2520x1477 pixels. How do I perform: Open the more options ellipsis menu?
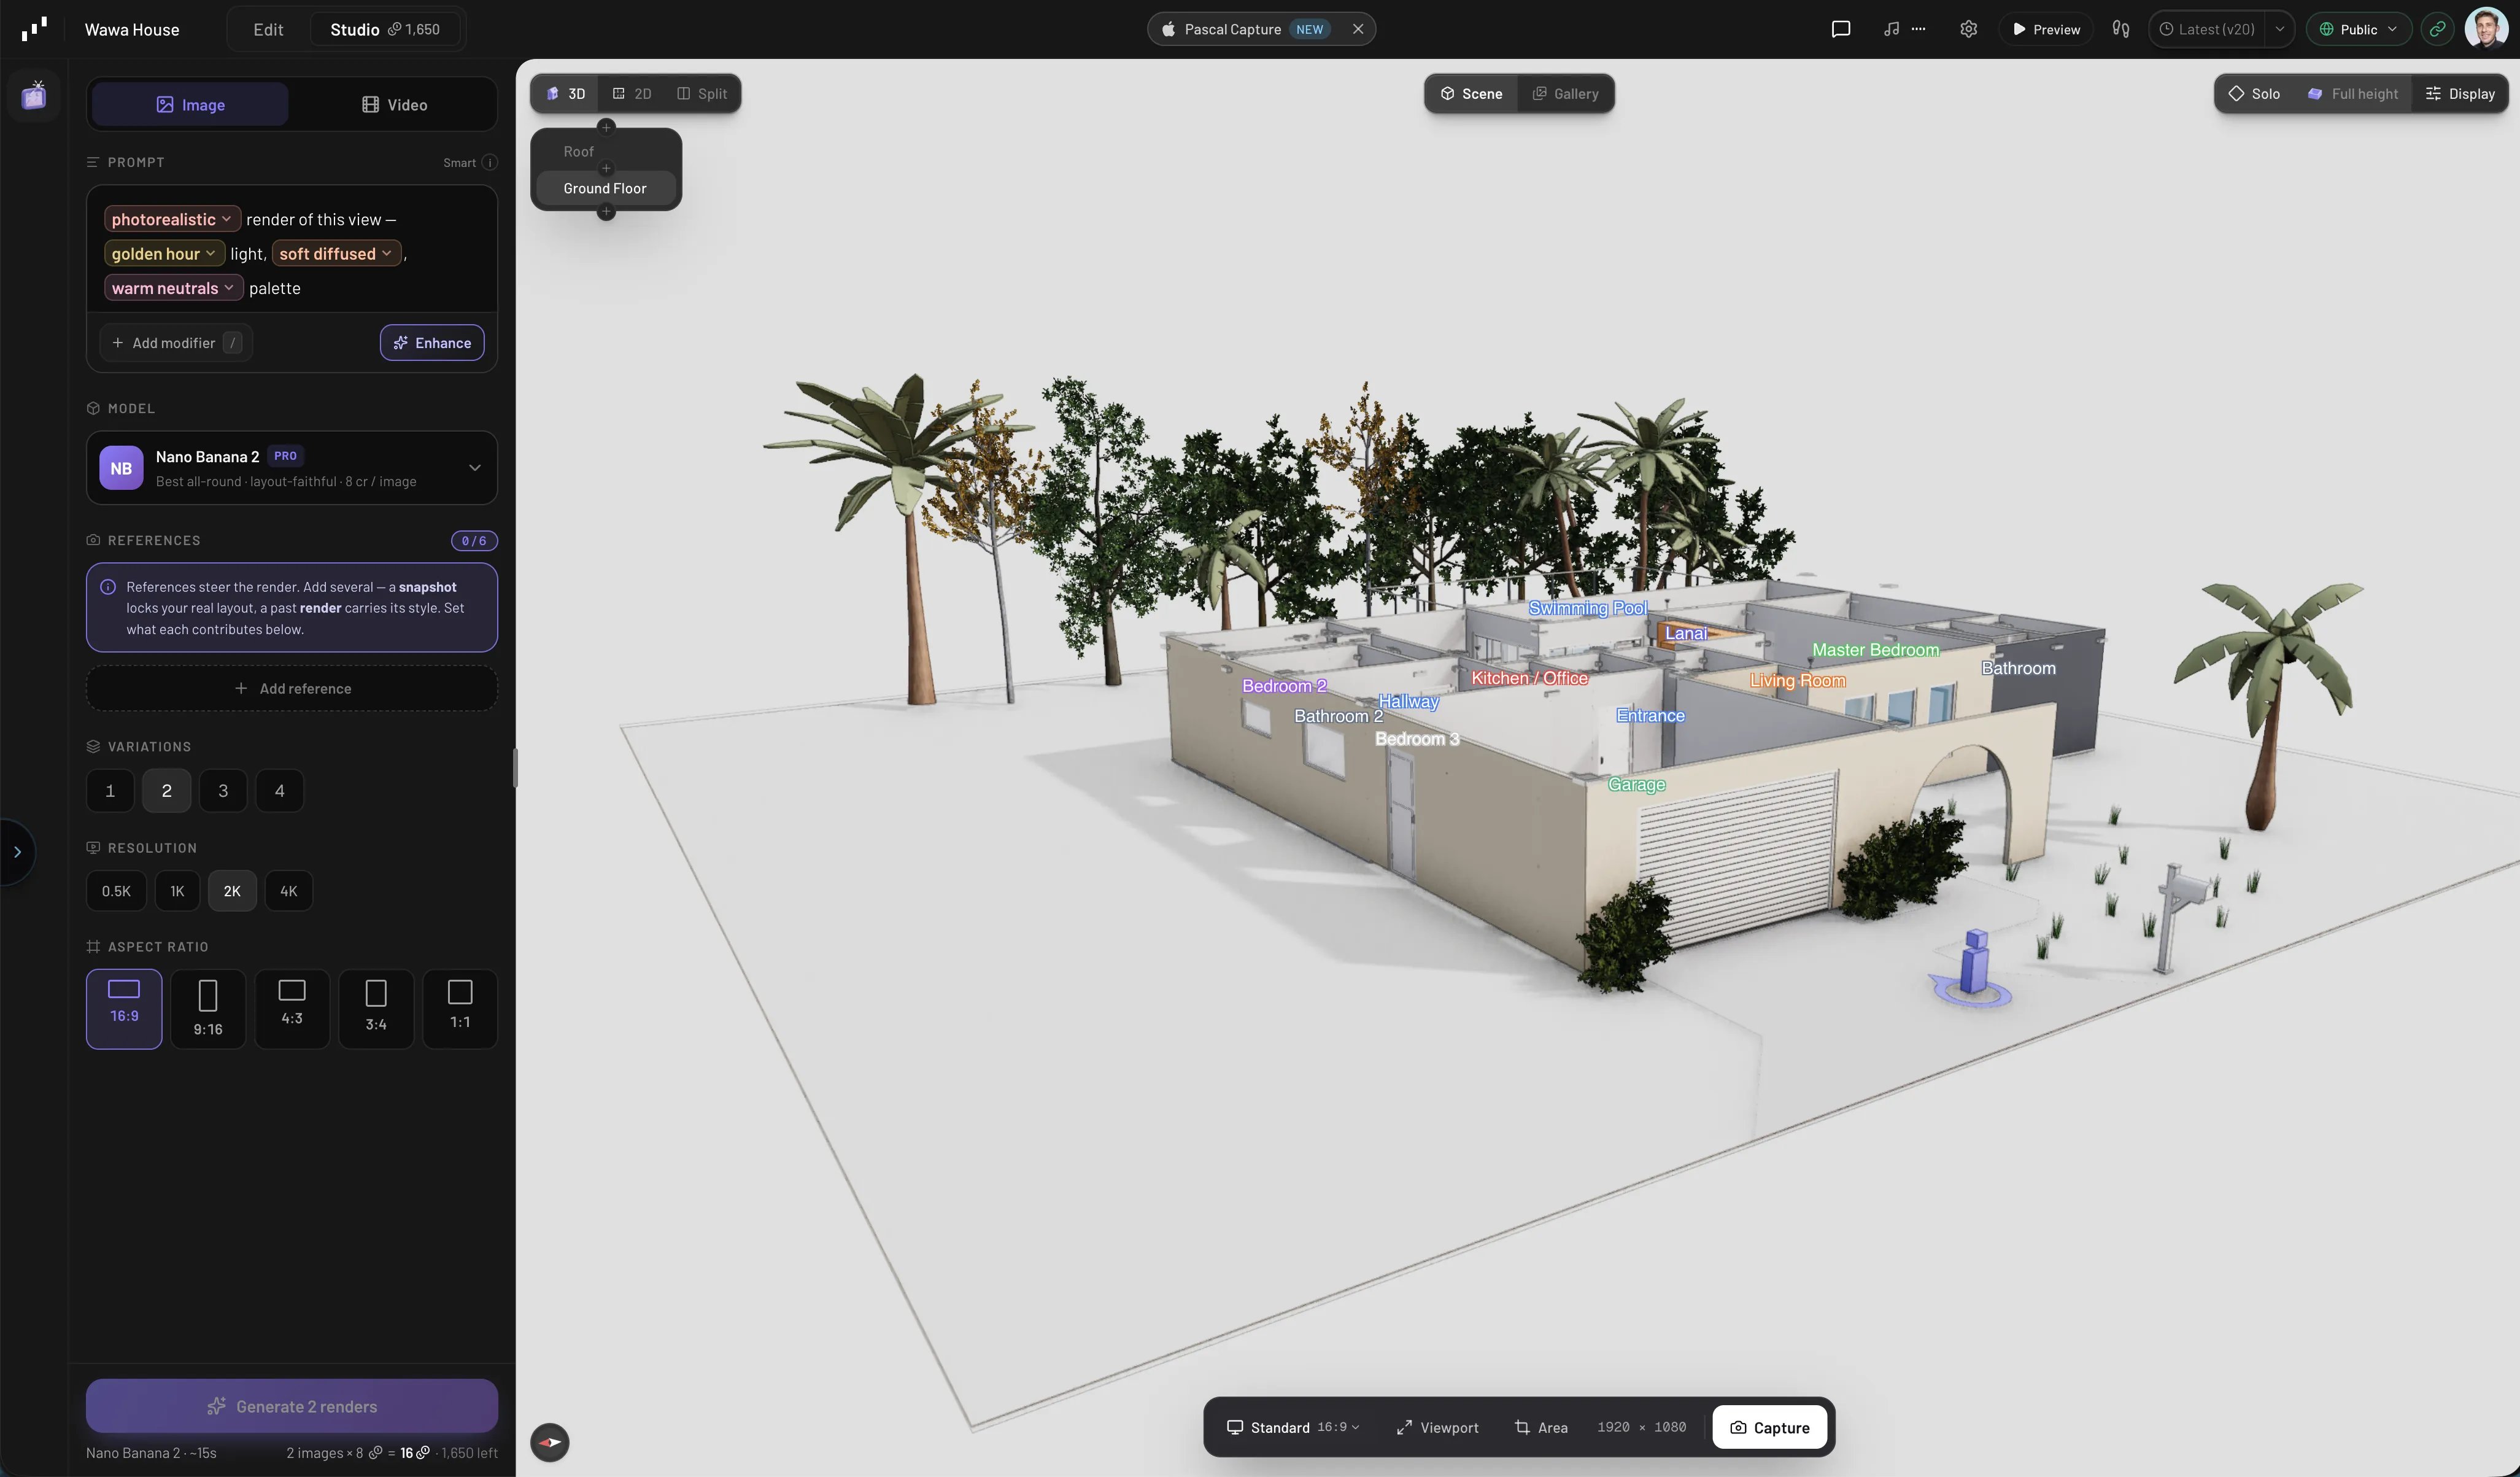(x=1918, y=29)
